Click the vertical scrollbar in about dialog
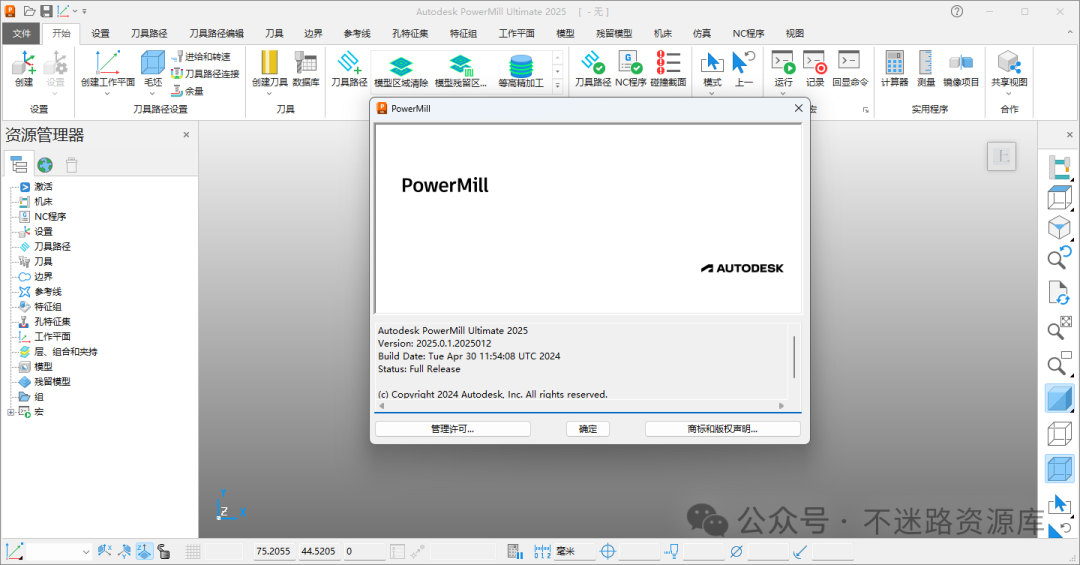Image resolution: width=1080 pixels, height=565 pixels. pos(794,358)
